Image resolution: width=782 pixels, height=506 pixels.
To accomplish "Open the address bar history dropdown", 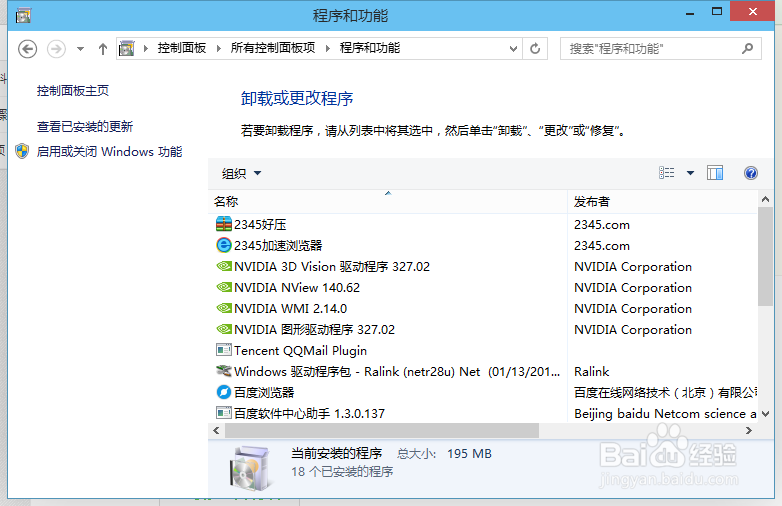I will 513,49.
